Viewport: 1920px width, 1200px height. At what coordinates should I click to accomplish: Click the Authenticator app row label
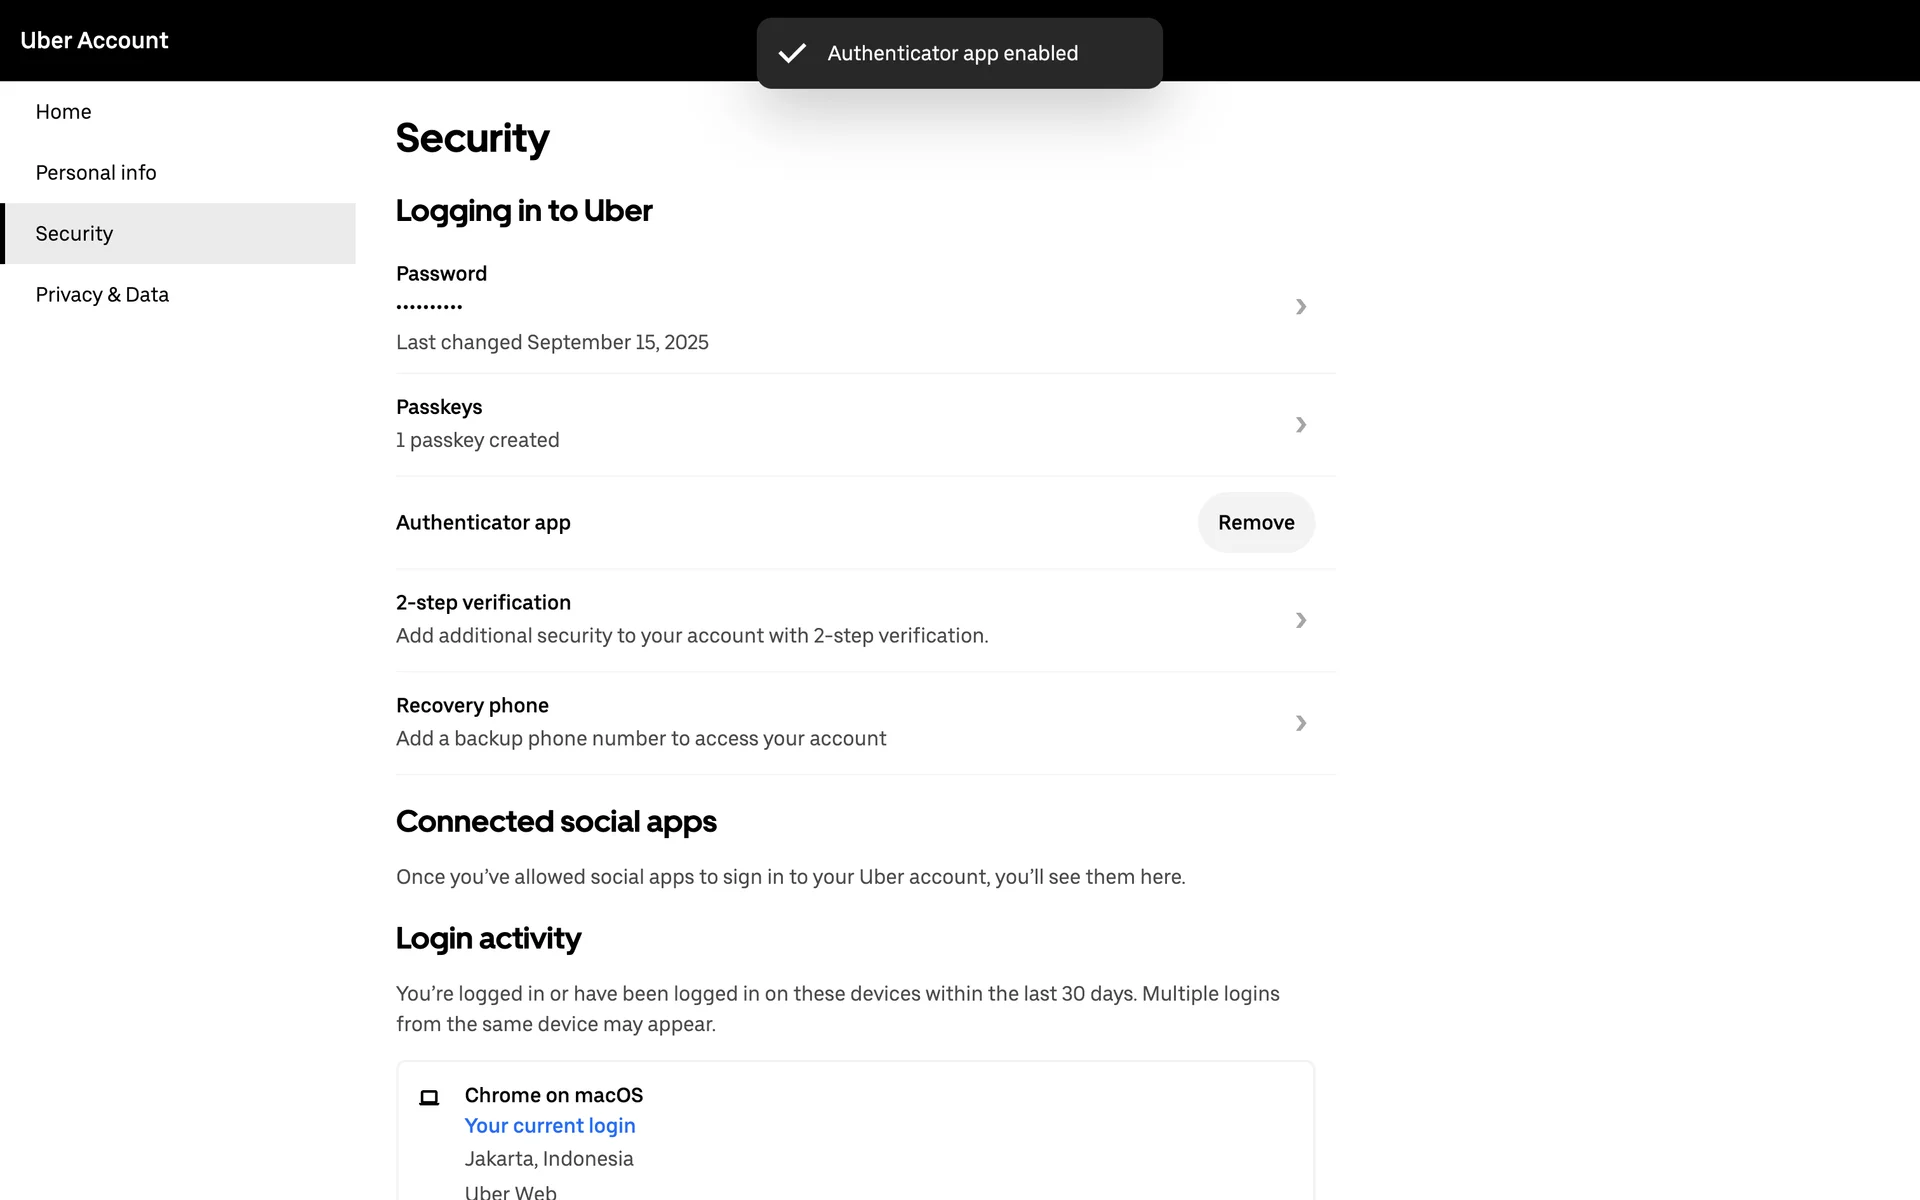483,523
